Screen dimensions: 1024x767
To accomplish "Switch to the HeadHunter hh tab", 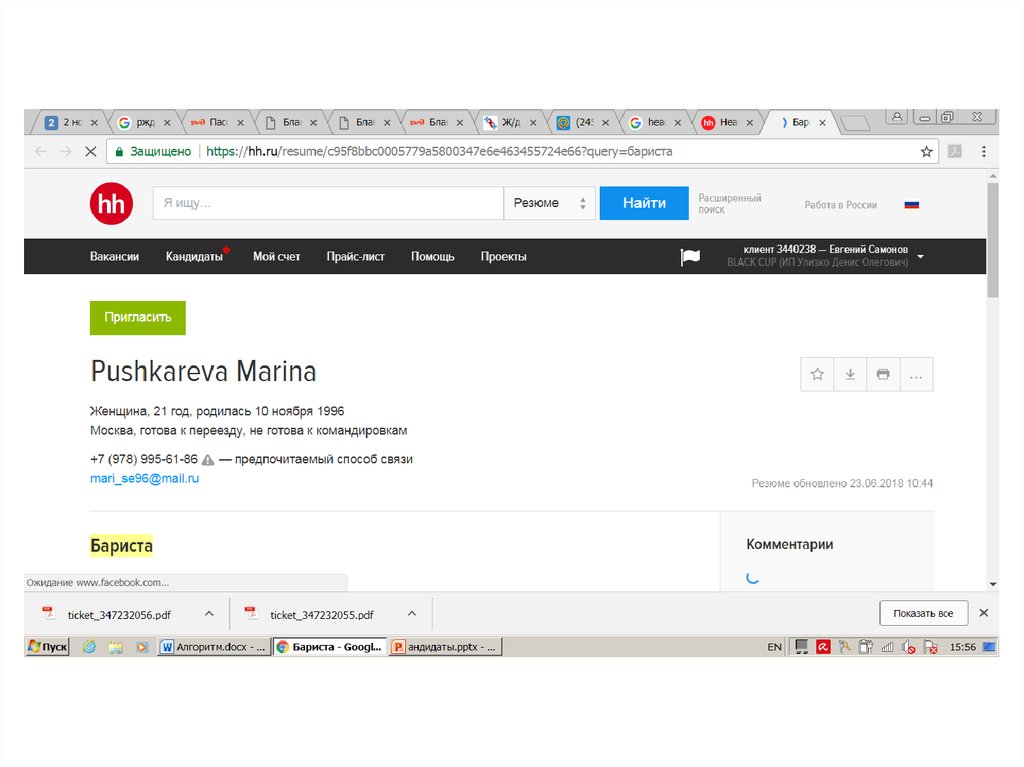I will pyautogui.click(x=726, y=122).
